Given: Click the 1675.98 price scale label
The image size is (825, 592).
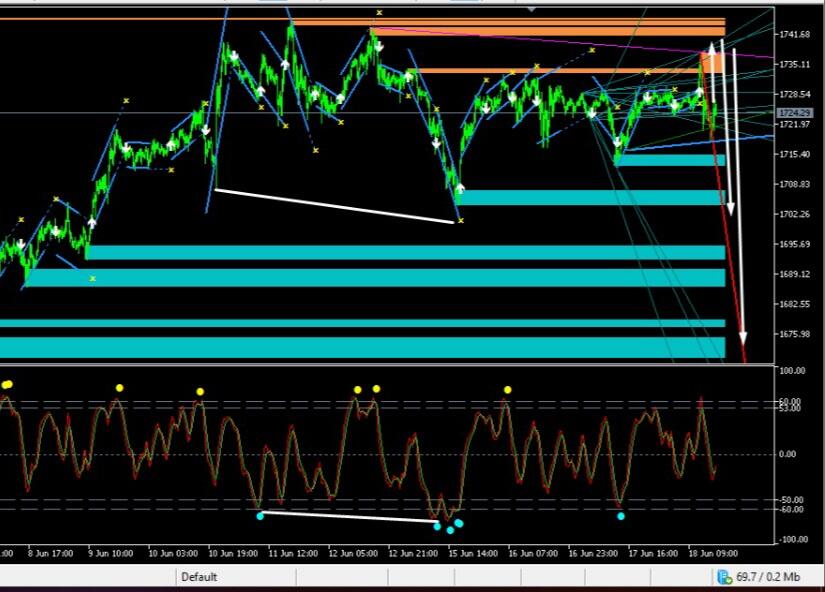Looking at the screenshot, I should click(795, 334).
